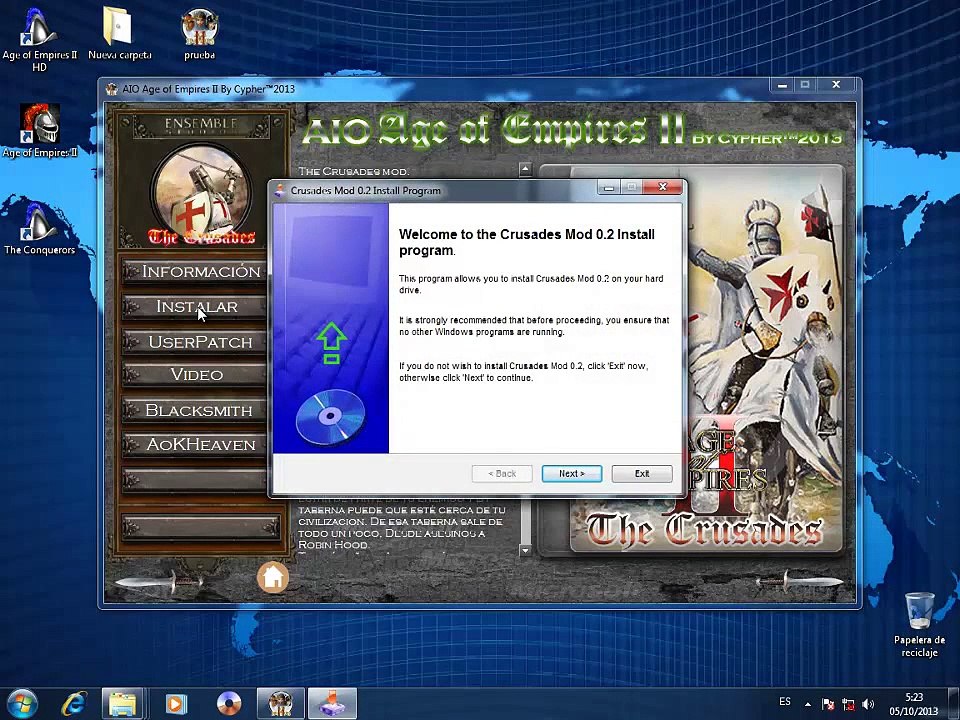This screenshot has width=960, height=720.
Task: Open the Información menu entry
Action: click(195, 271)
